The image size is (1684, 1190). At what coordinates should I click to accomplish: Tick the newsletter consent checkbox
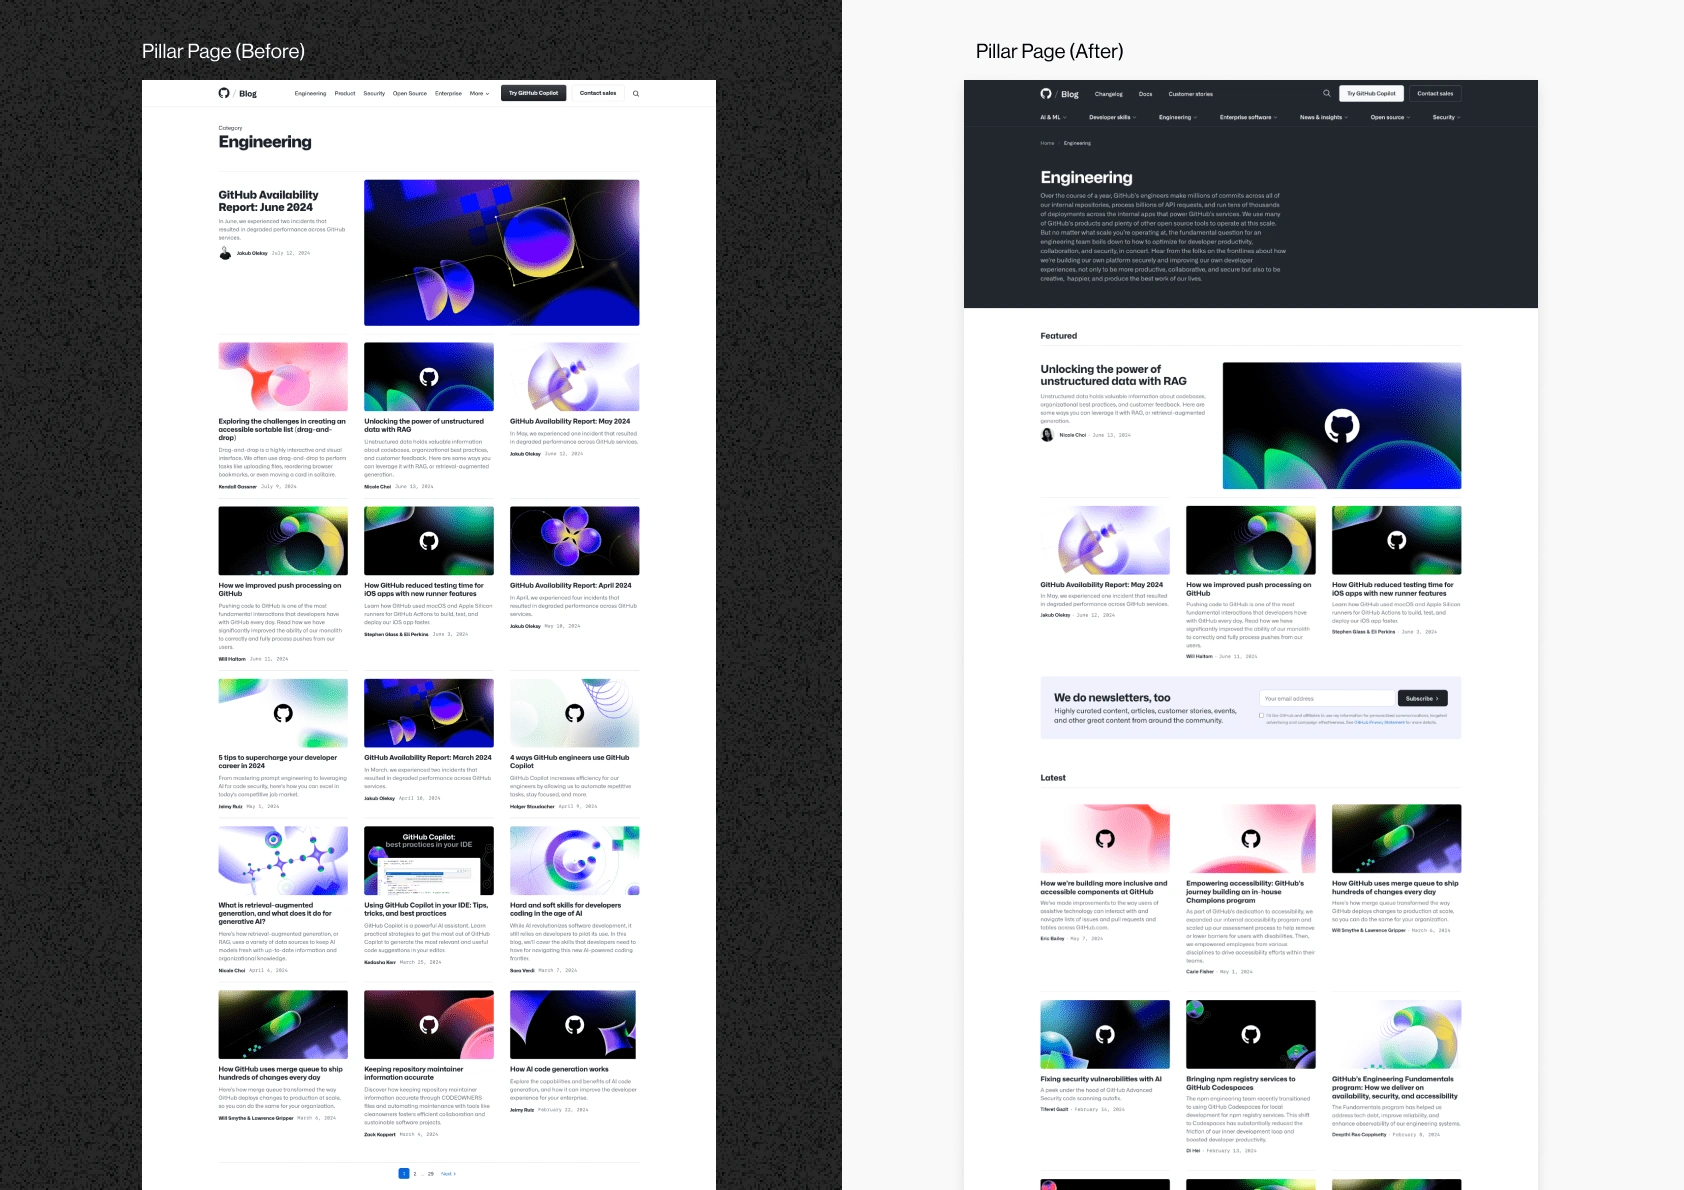pyautogui.click(x=1261, y=715)
